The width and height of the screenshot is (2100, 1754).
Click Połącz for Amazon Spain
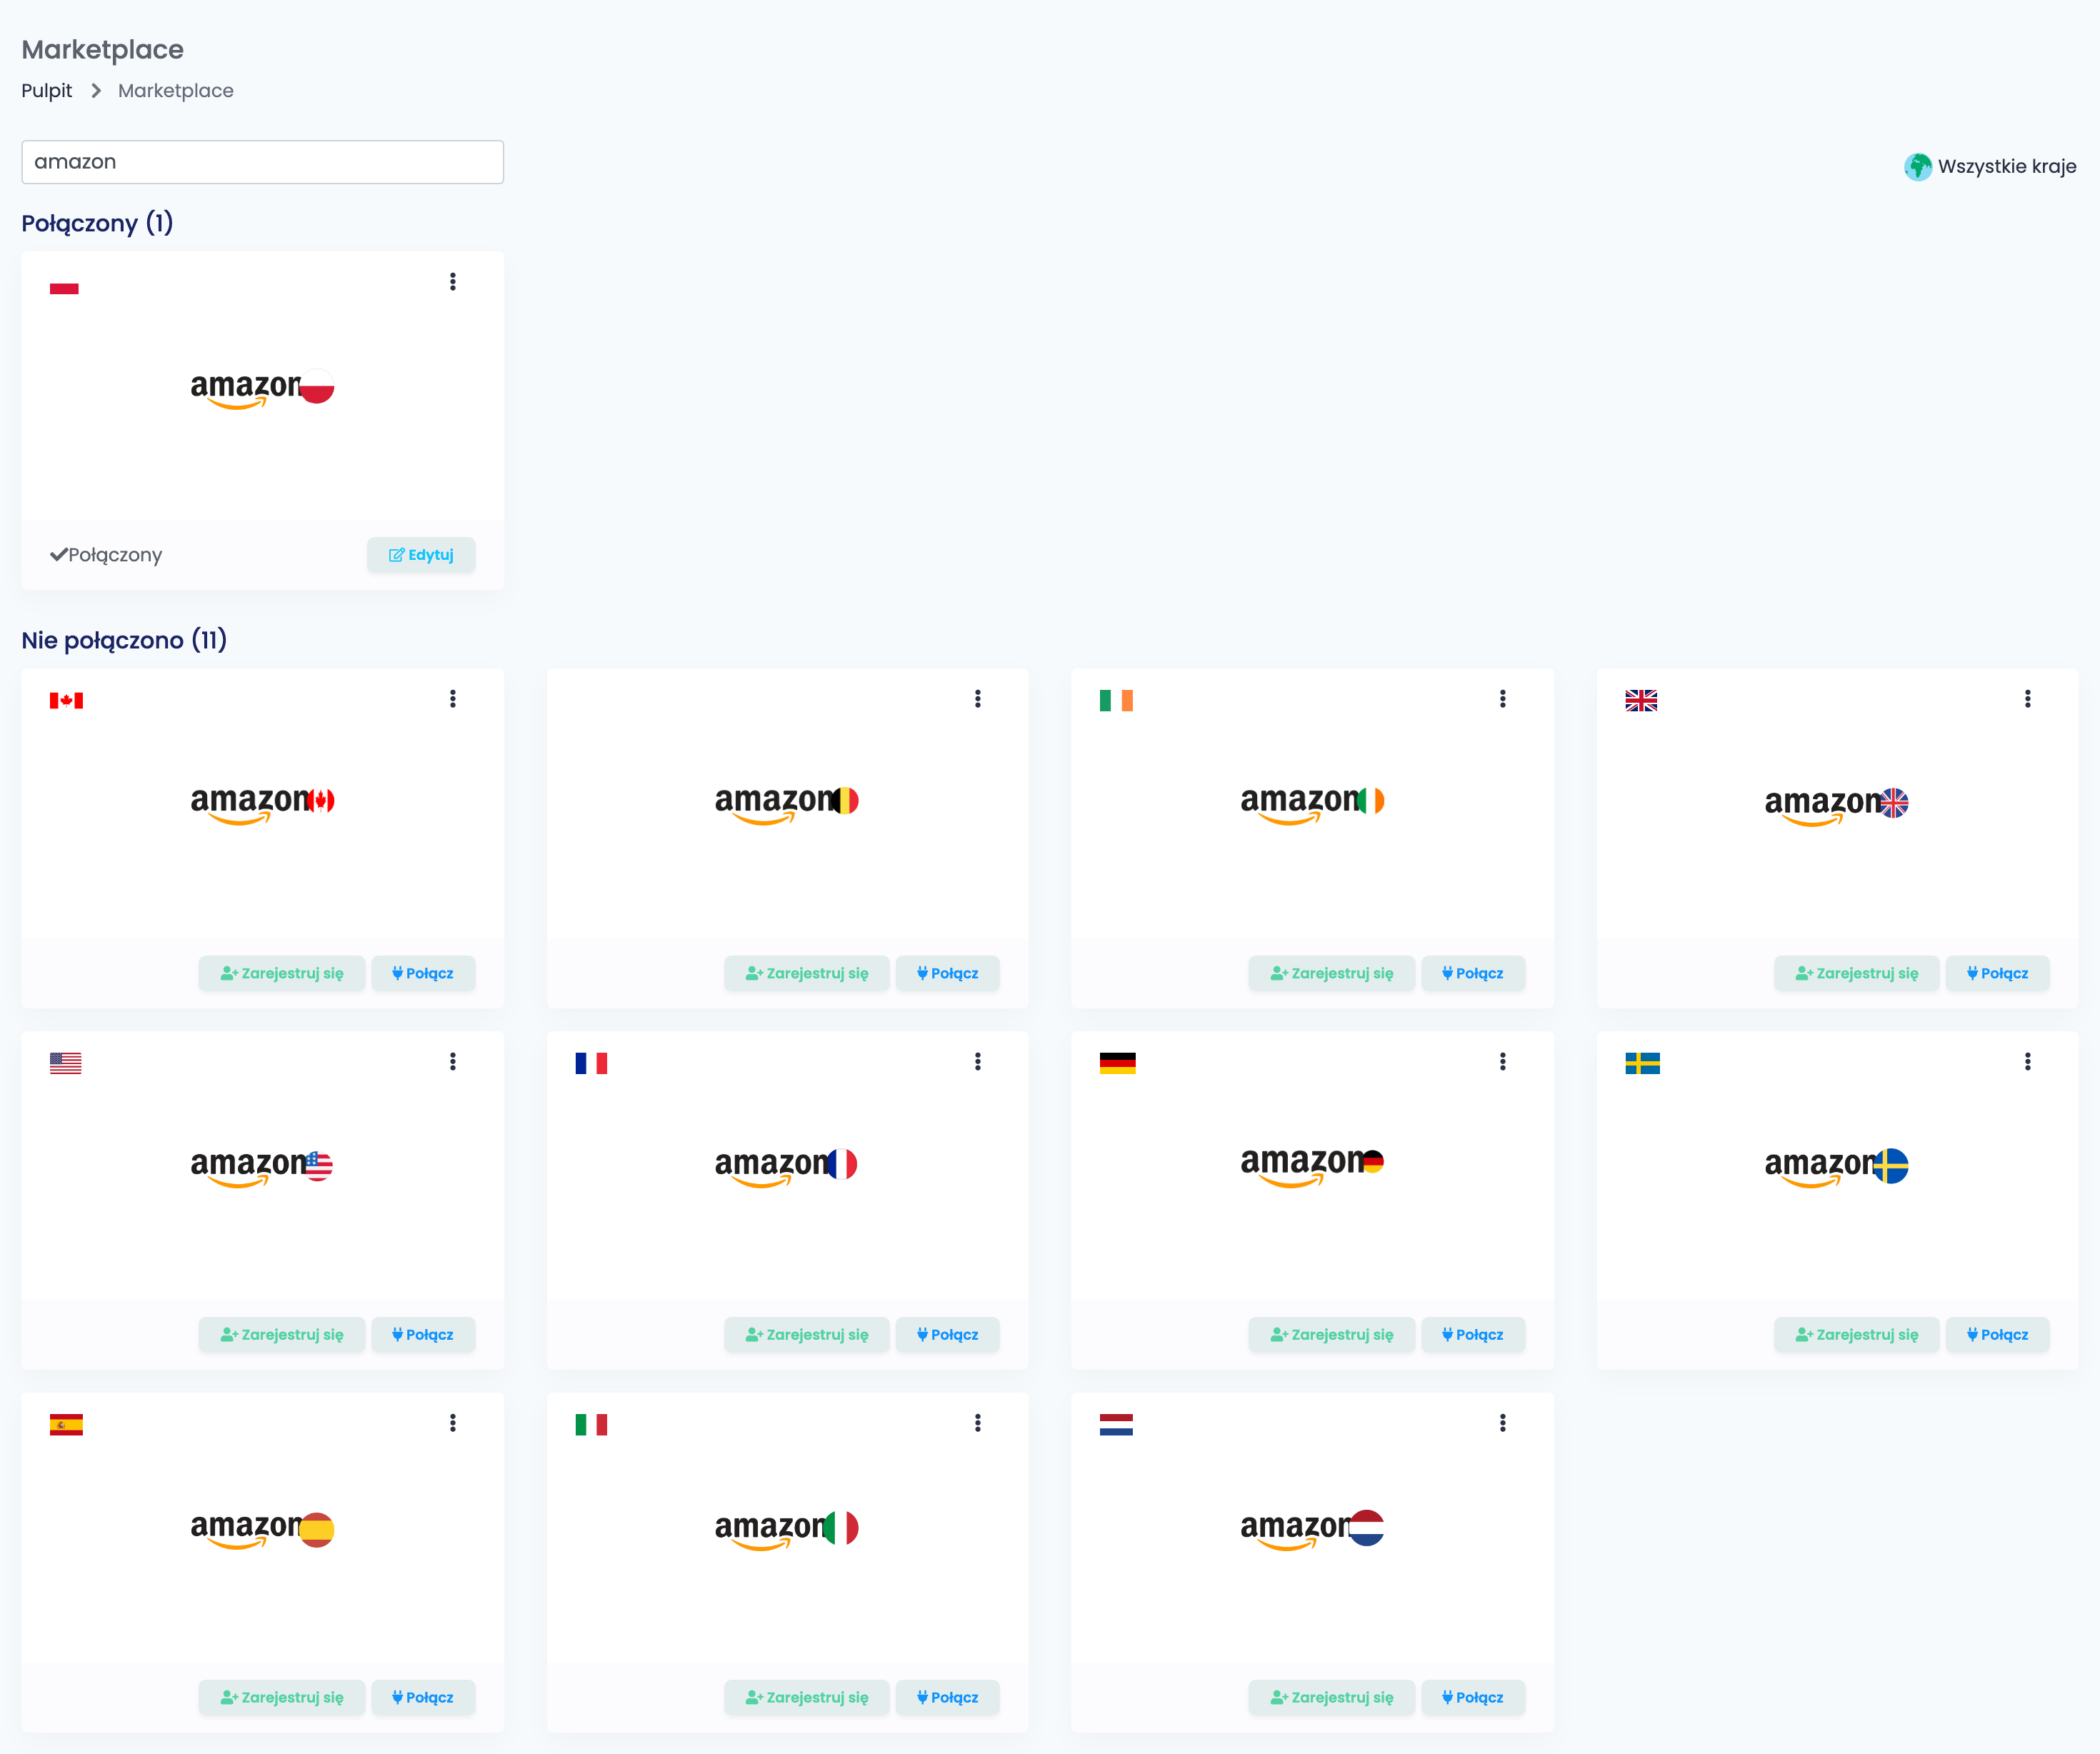423,1697
